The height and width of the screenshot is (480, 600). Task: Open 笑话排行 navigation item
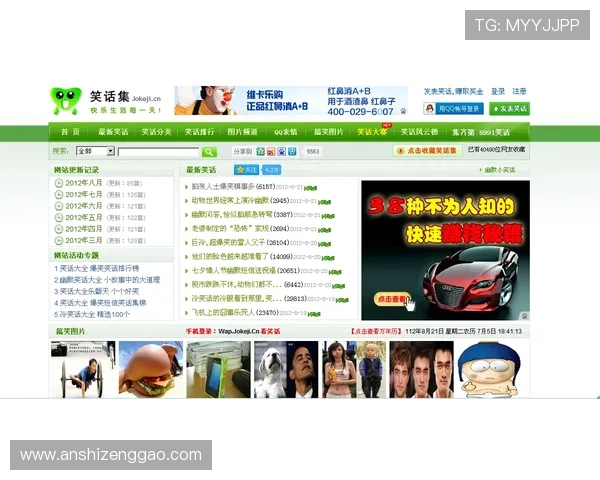[199, 132]
